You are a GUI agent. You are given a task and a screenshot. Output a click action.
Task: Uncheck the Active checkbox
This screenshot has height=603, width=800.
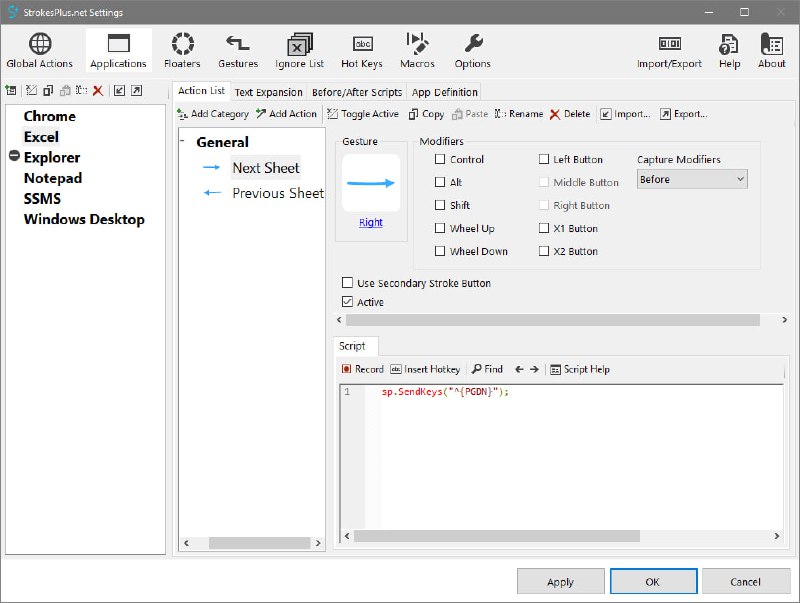click(348, 302)
